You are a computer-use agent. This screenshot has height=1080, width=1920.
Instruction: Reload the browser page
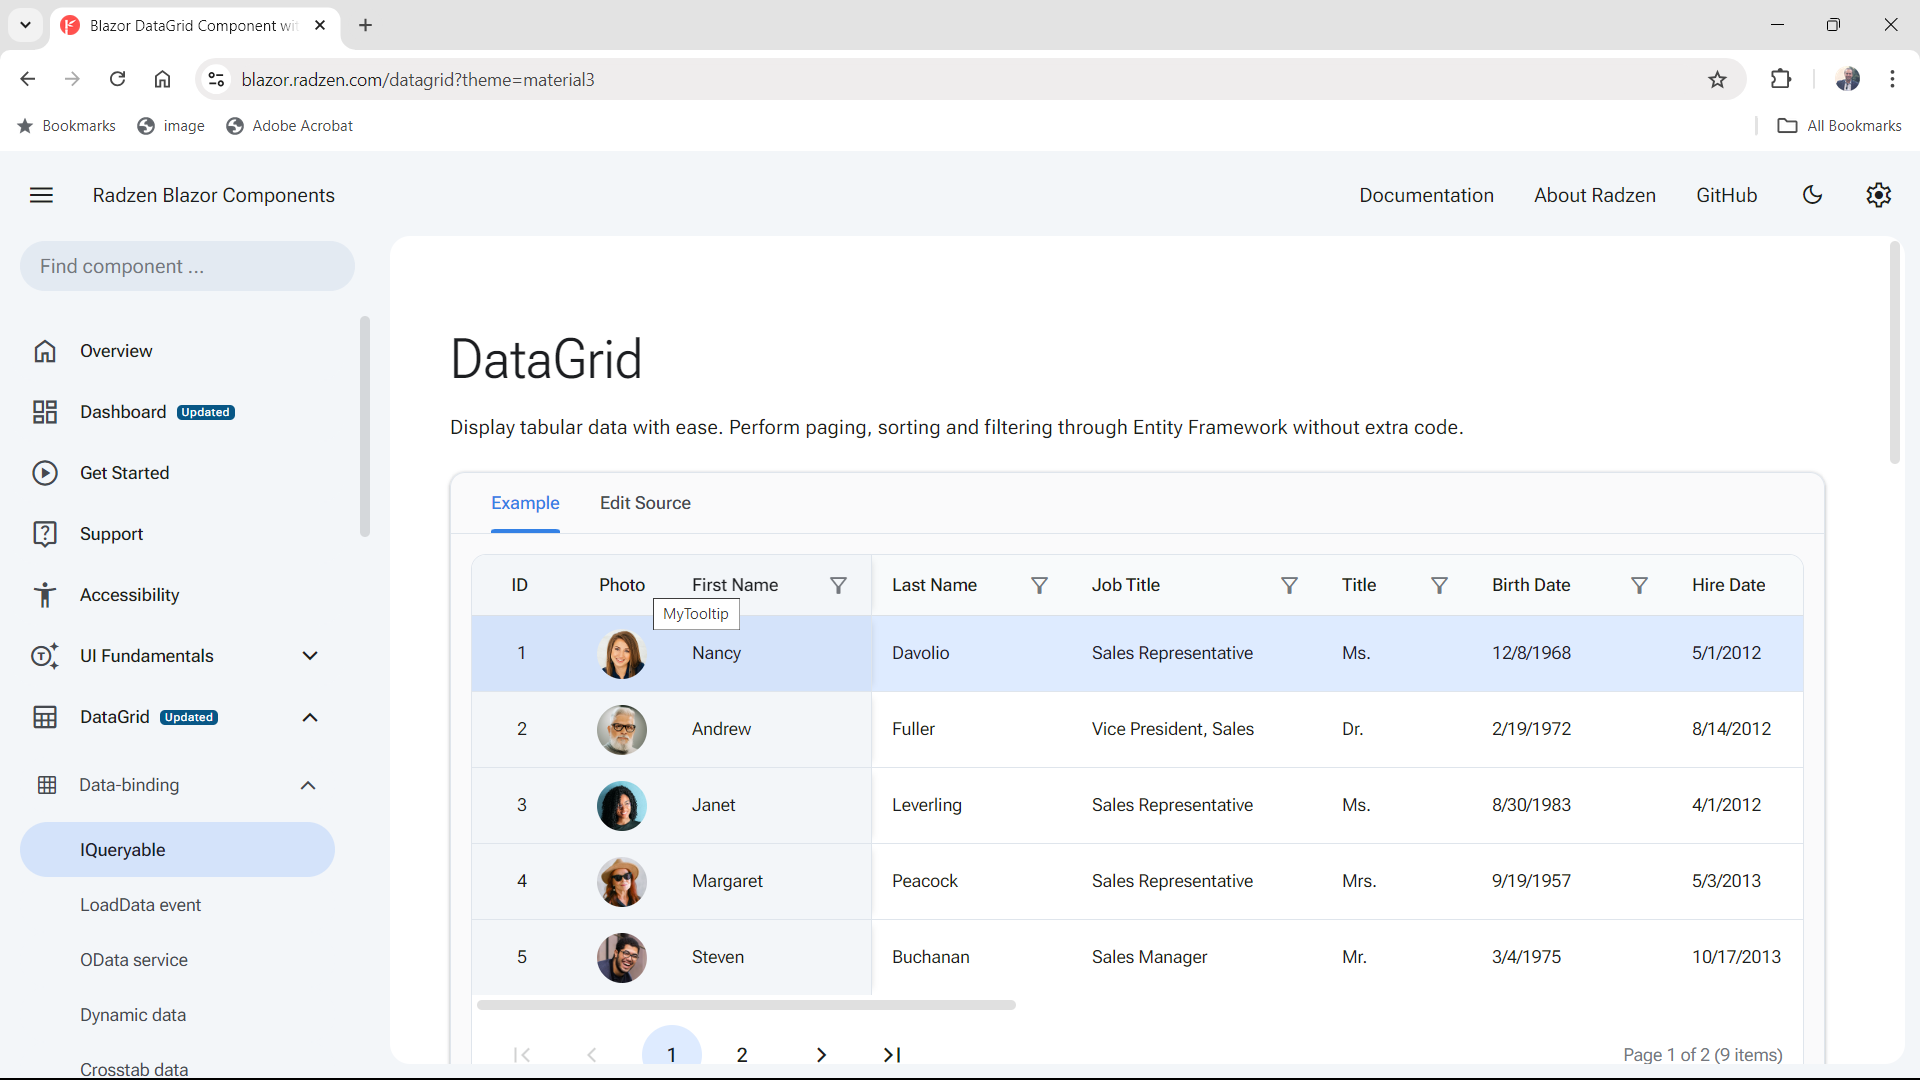coord(117,79)
